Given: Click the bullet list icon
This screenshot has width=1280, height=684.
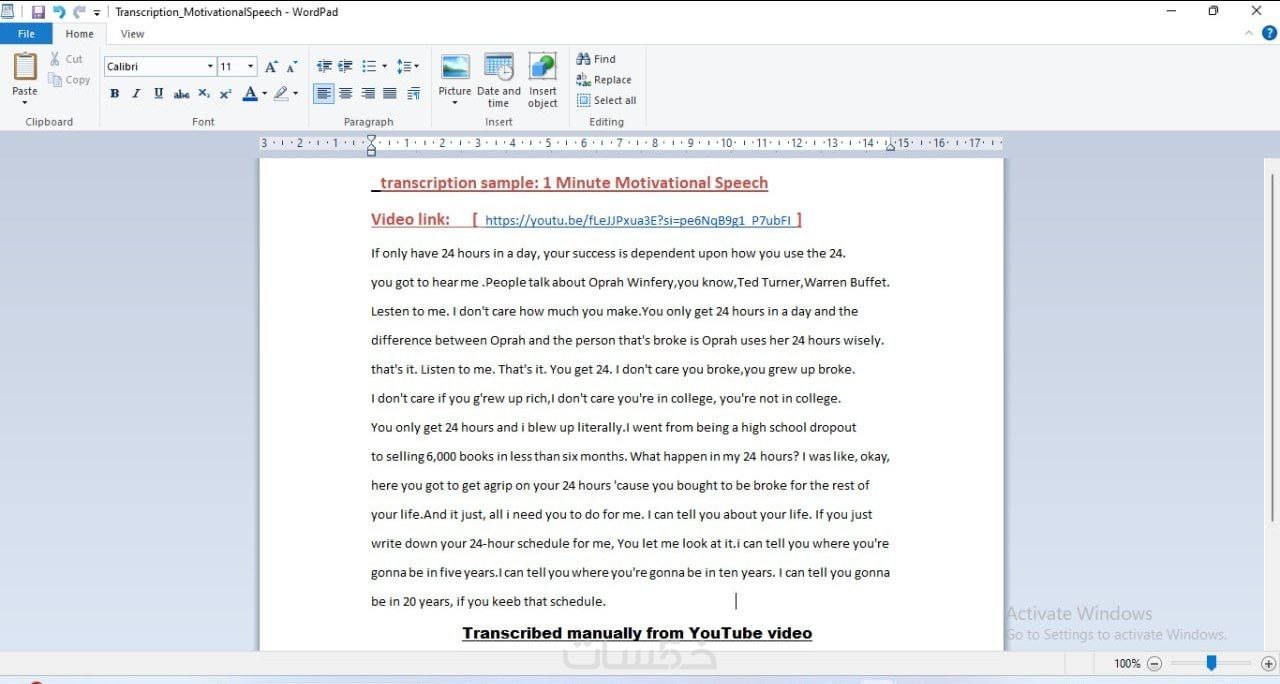Looking at the screenshot, I should 368,67.
